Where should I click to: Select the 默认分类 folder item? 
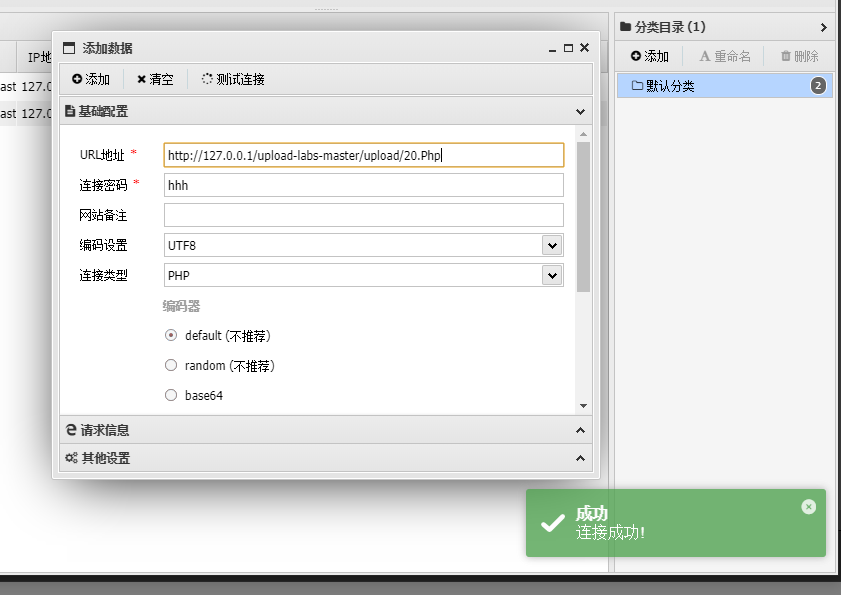pyautogui.click(x=724, y=86)
